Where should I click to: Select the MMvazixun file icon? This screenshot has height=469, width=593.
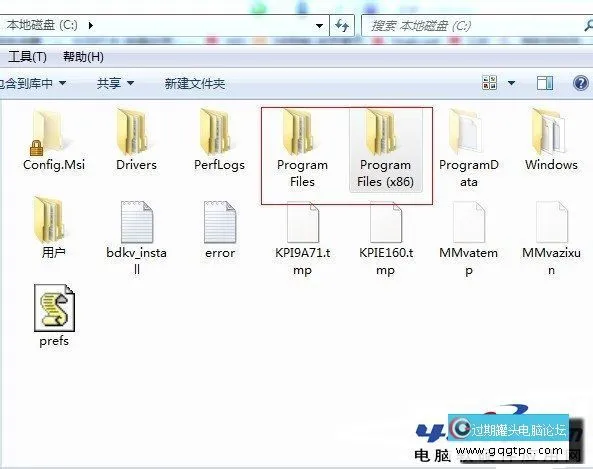click(x=552, y=222)
